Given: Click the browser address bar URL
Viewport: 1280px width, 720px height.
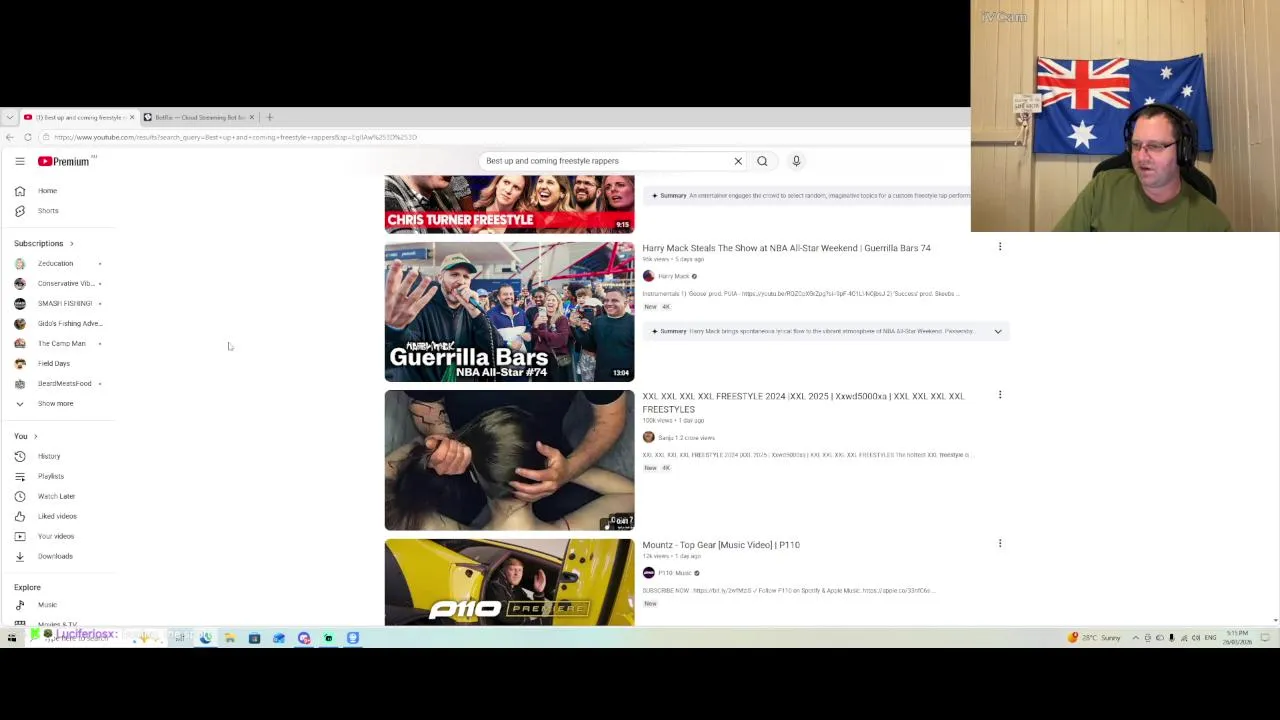Looking at the screenshot, I should [x=236, y=137].
